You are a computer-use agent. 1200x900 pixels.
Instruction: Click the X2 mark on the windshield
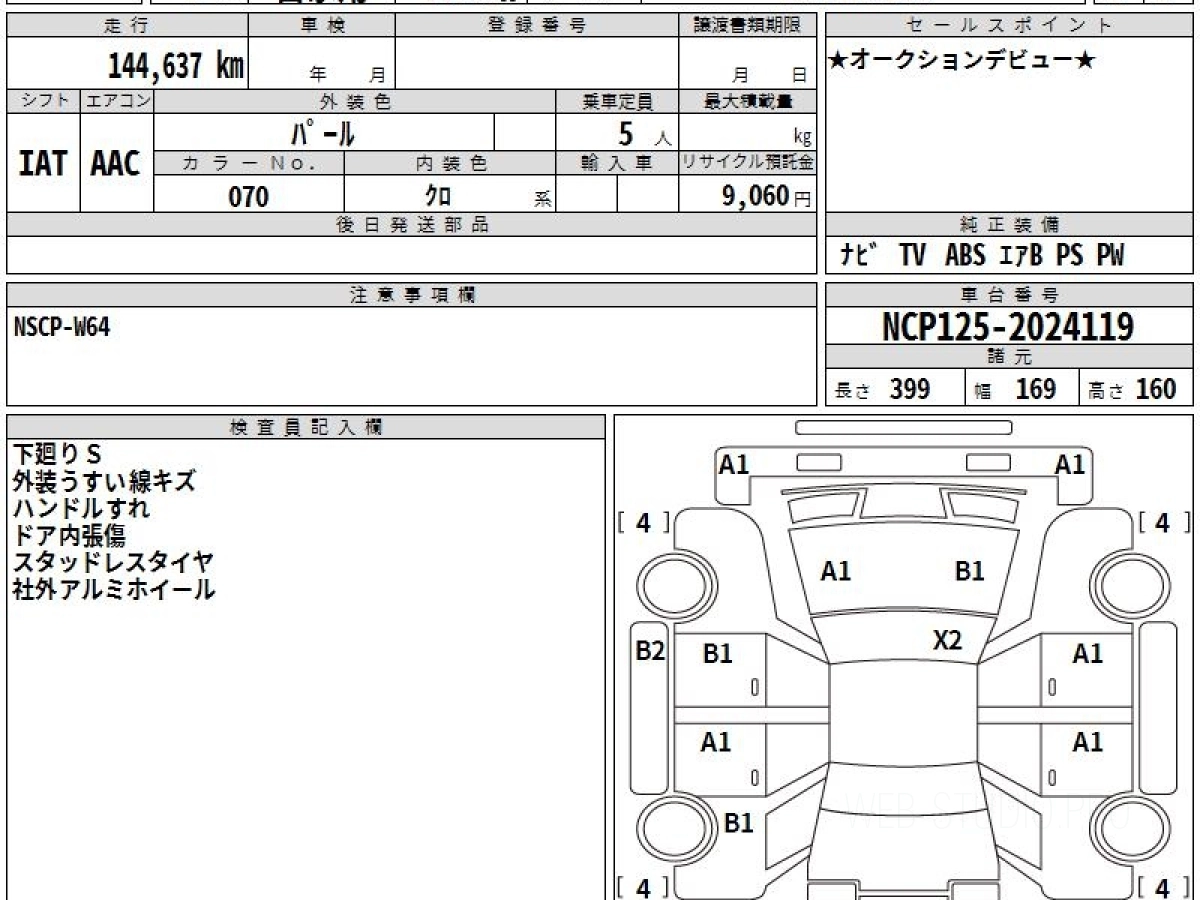(x=947, y=640)
